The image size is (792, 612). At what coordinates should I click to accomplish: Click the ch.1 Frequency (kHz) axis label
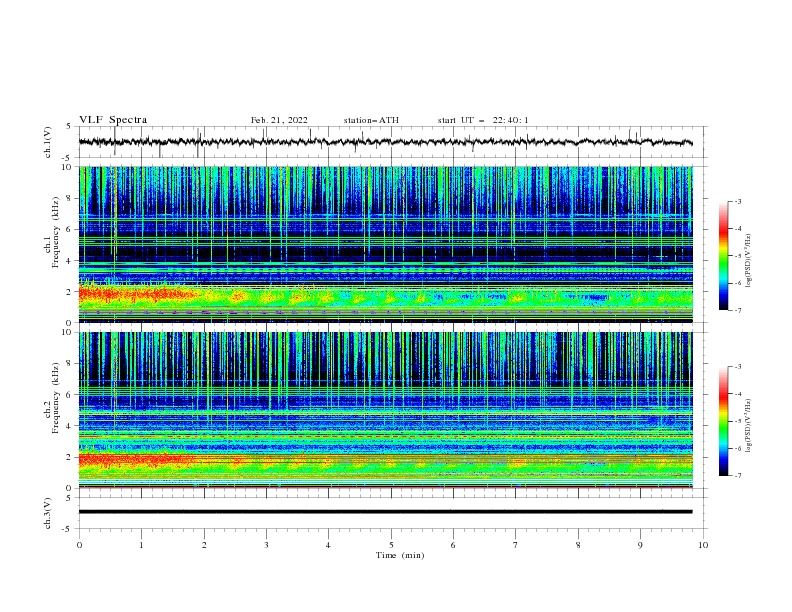pyautogui.click(x=52, y=233)
